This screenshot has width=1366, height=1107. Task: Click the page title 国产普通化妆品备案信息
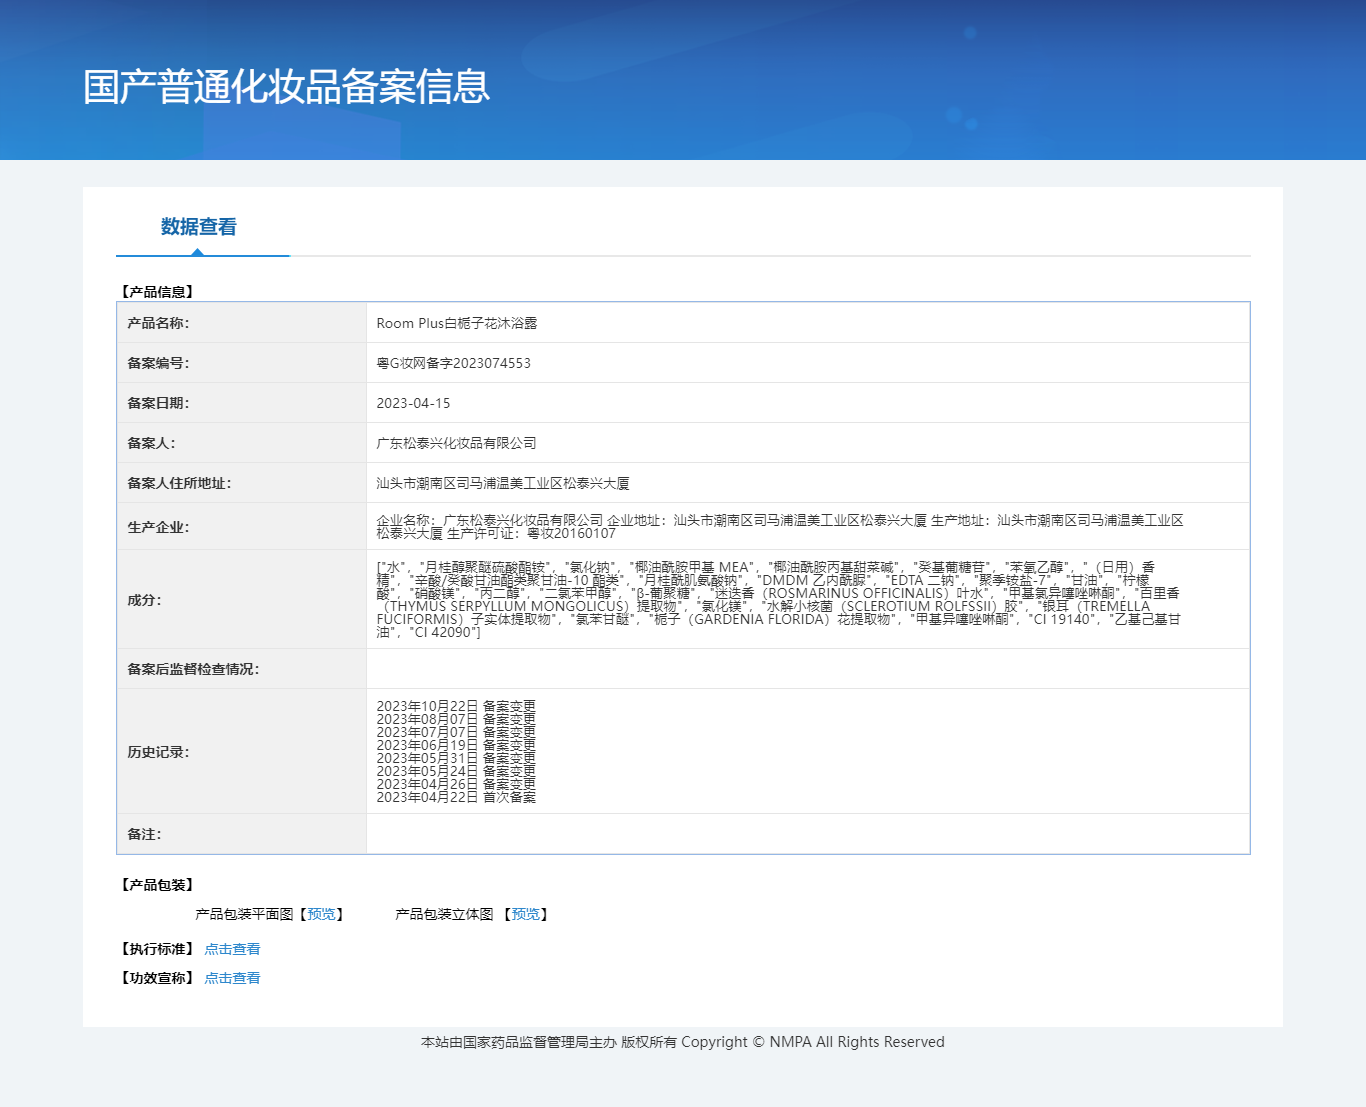tap(286, 87)
